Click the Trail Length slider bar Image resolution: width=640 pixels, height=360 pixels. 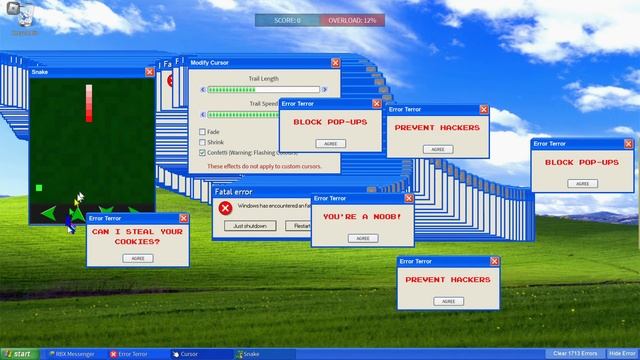pyautogui.click(x=263, y=89)
